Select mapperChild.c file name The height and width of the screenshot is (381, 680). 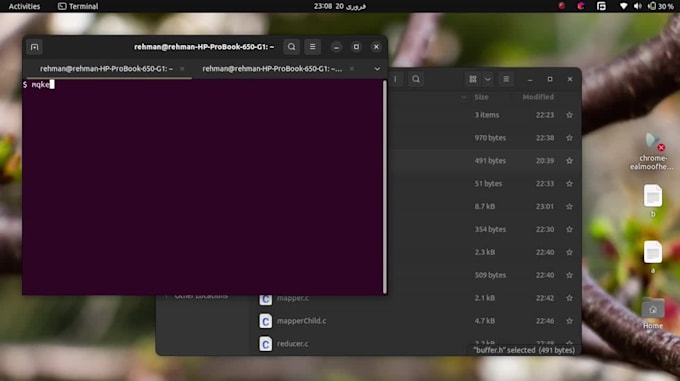coord(301,321)
